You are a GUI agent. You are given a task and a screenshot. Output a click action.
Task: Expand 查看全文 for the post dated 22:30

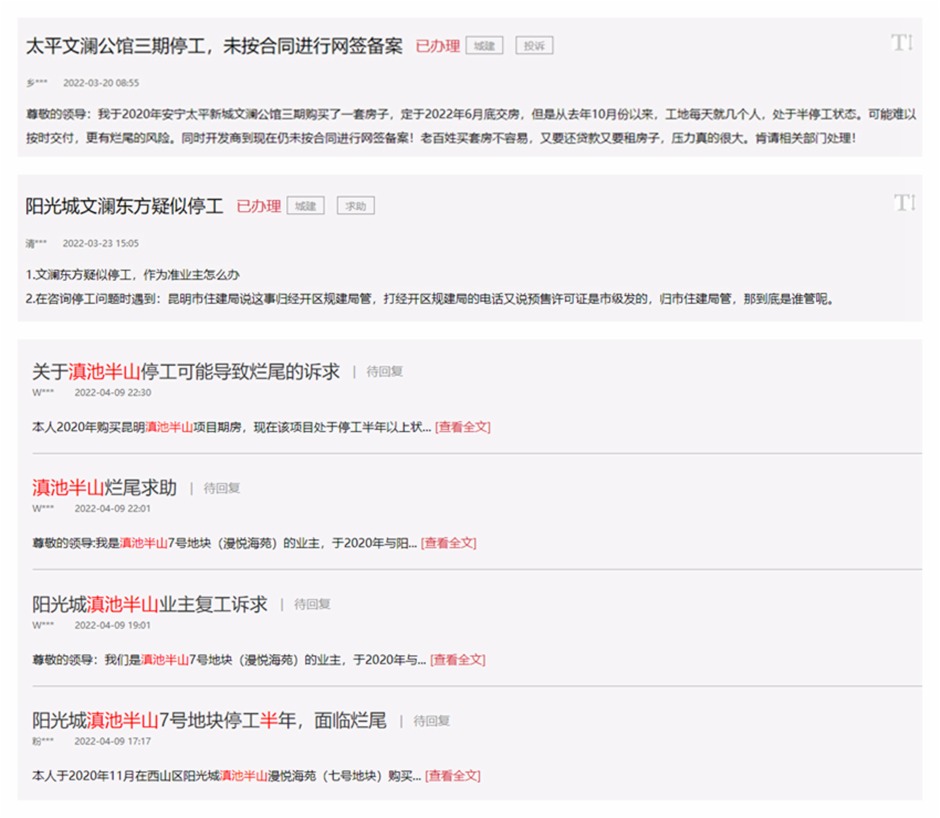[462, 427]
